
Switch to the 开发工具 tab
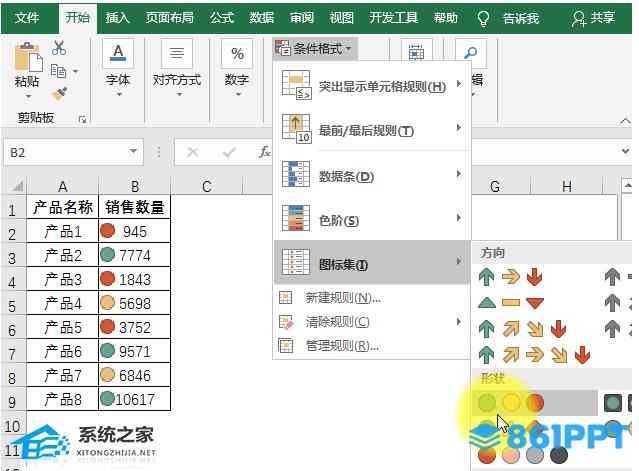pos(394,18)
